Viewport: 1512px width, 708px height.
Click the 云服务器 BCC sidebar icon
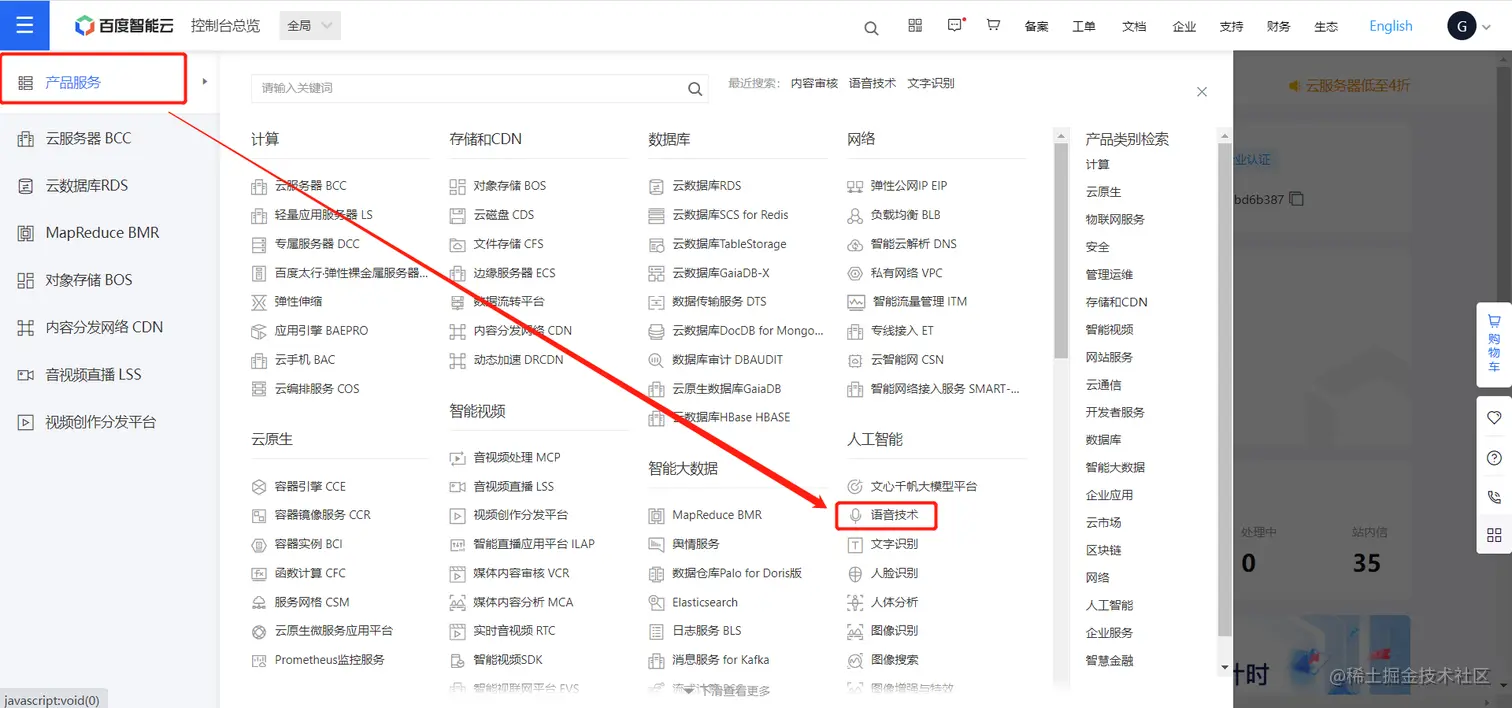tap(26, 139)
